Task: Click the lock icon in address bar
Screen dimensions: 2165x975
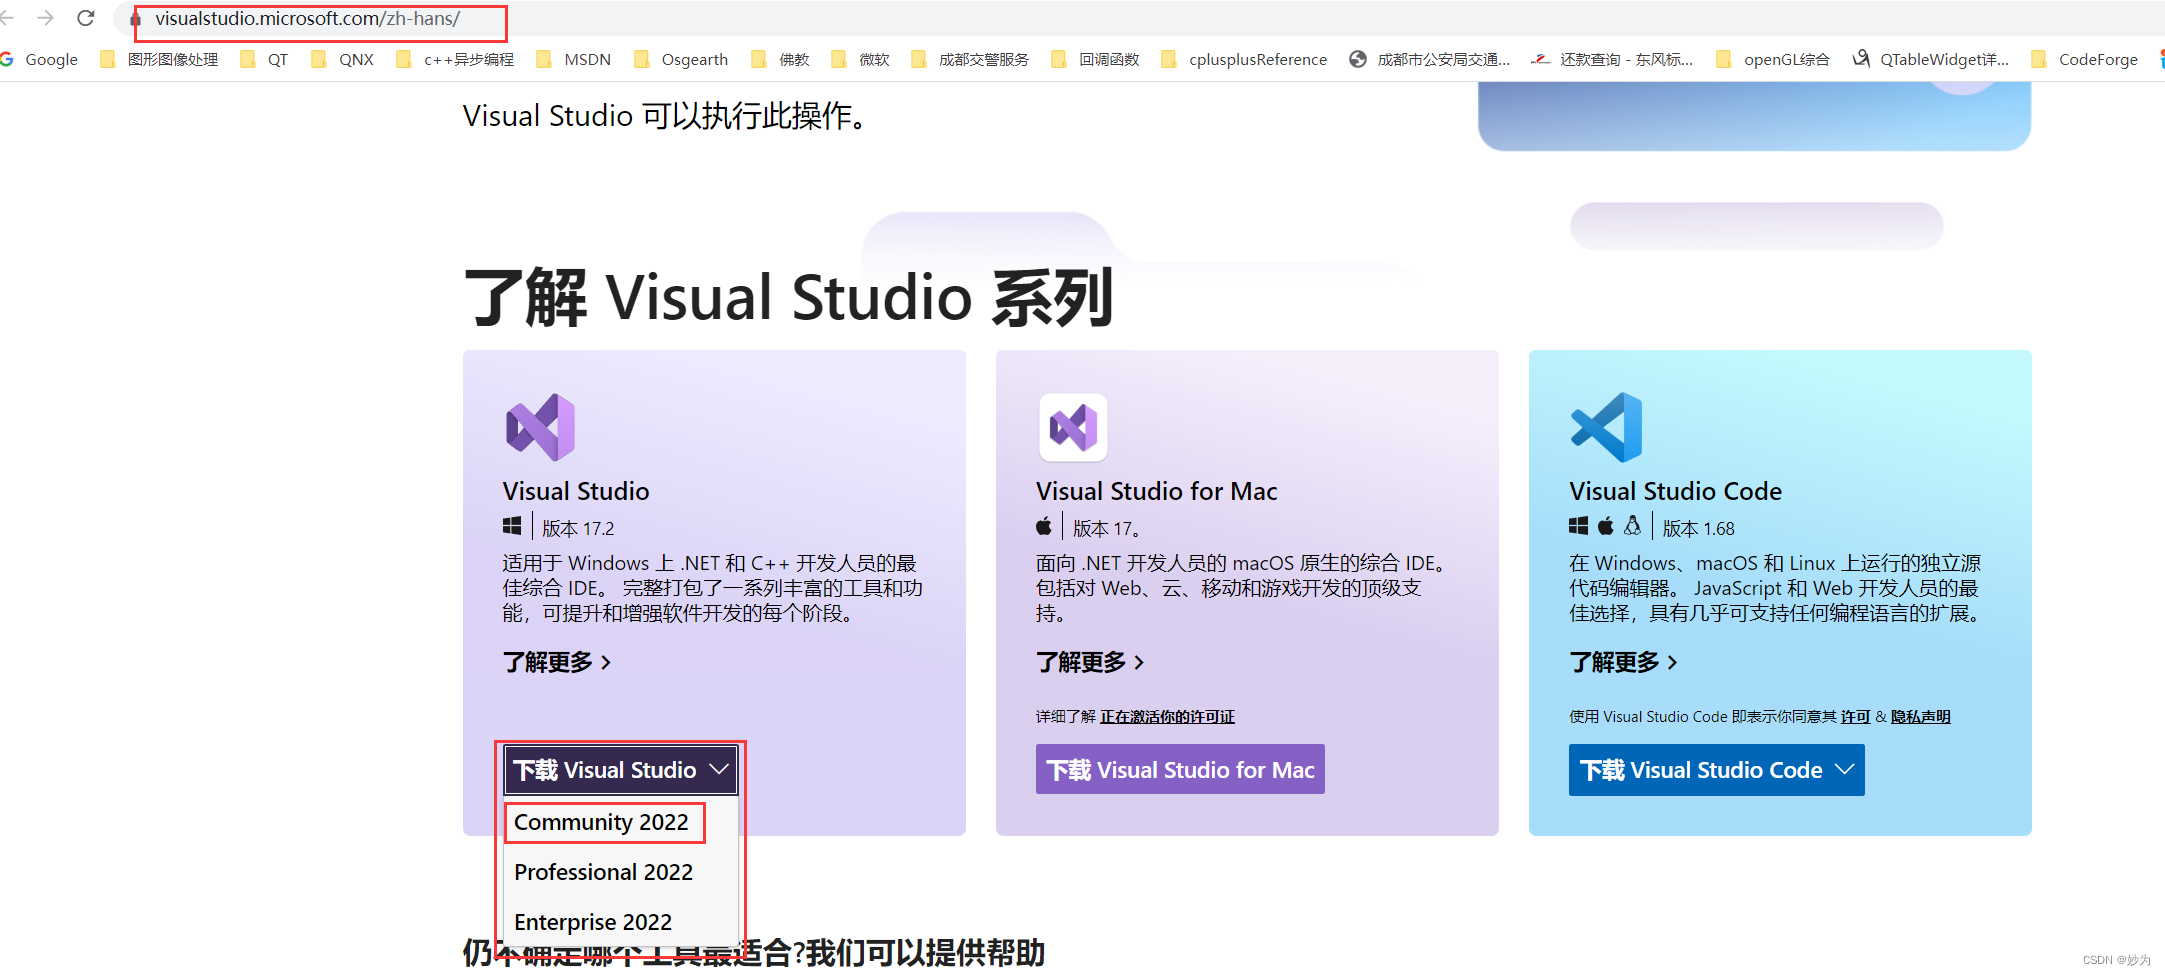Action: coord(135,19)
